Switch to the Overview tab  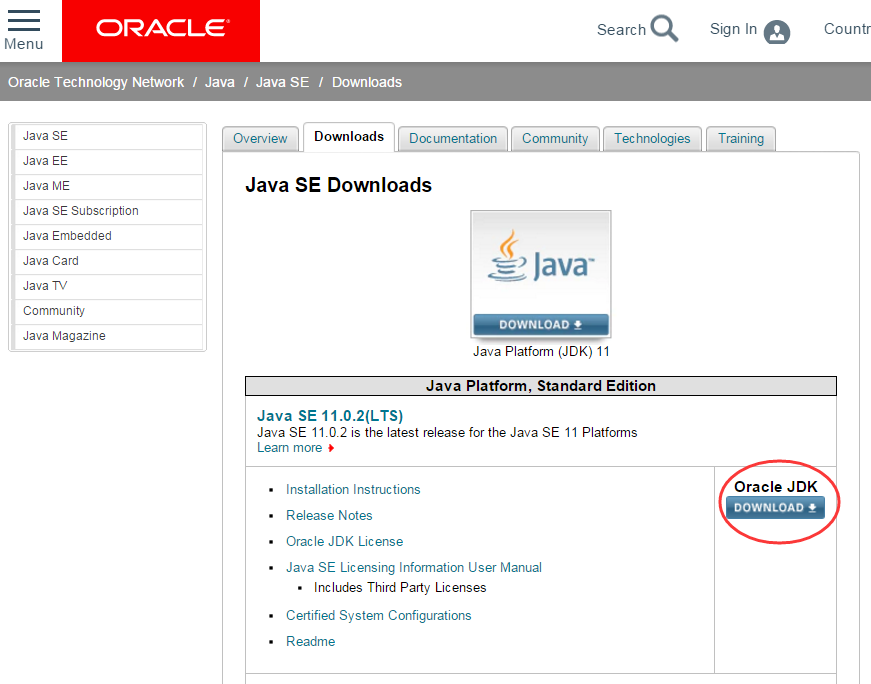pyautogui.click(x=260, y=138)
